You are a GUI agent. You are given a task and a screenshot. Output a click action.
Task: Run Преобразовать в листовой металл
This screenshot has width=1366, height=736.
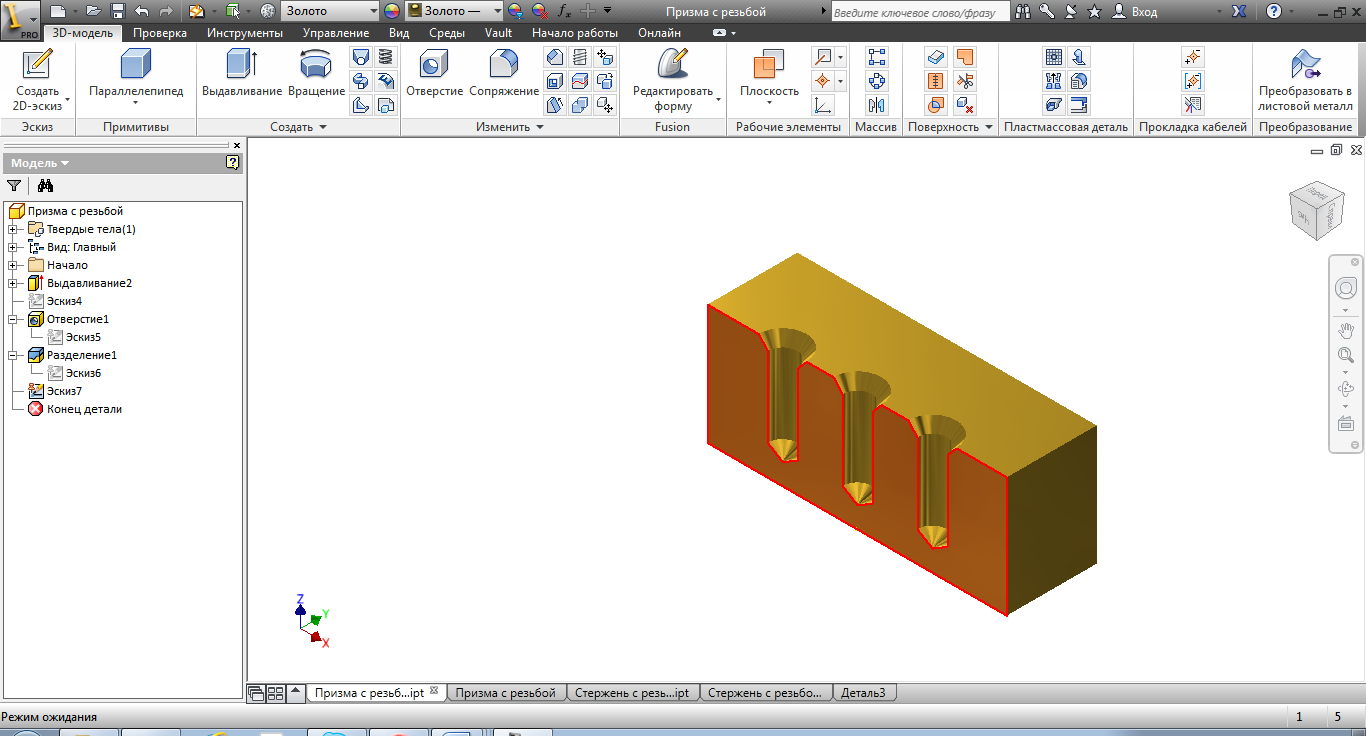[1305, 79]
